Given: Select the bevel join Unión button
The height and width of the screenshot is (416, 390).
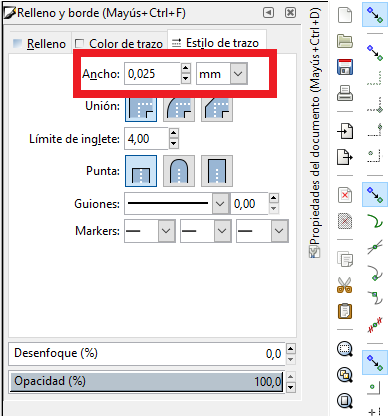Looking at the screenshot, I should click(217, 109).
